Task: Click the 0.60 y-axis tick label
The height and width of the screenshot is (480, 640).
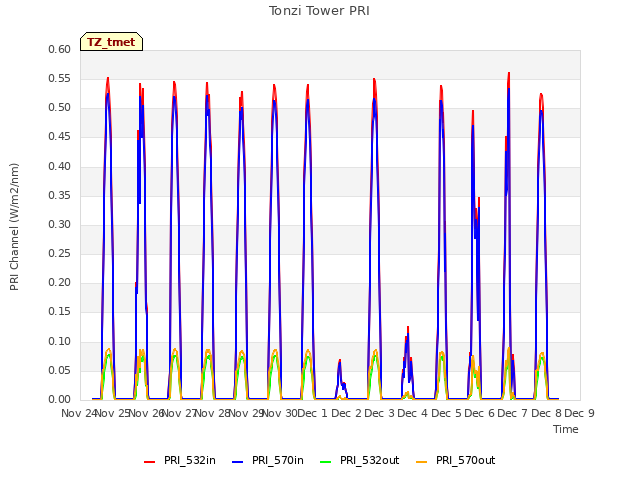Action: (x=60, y=49)
